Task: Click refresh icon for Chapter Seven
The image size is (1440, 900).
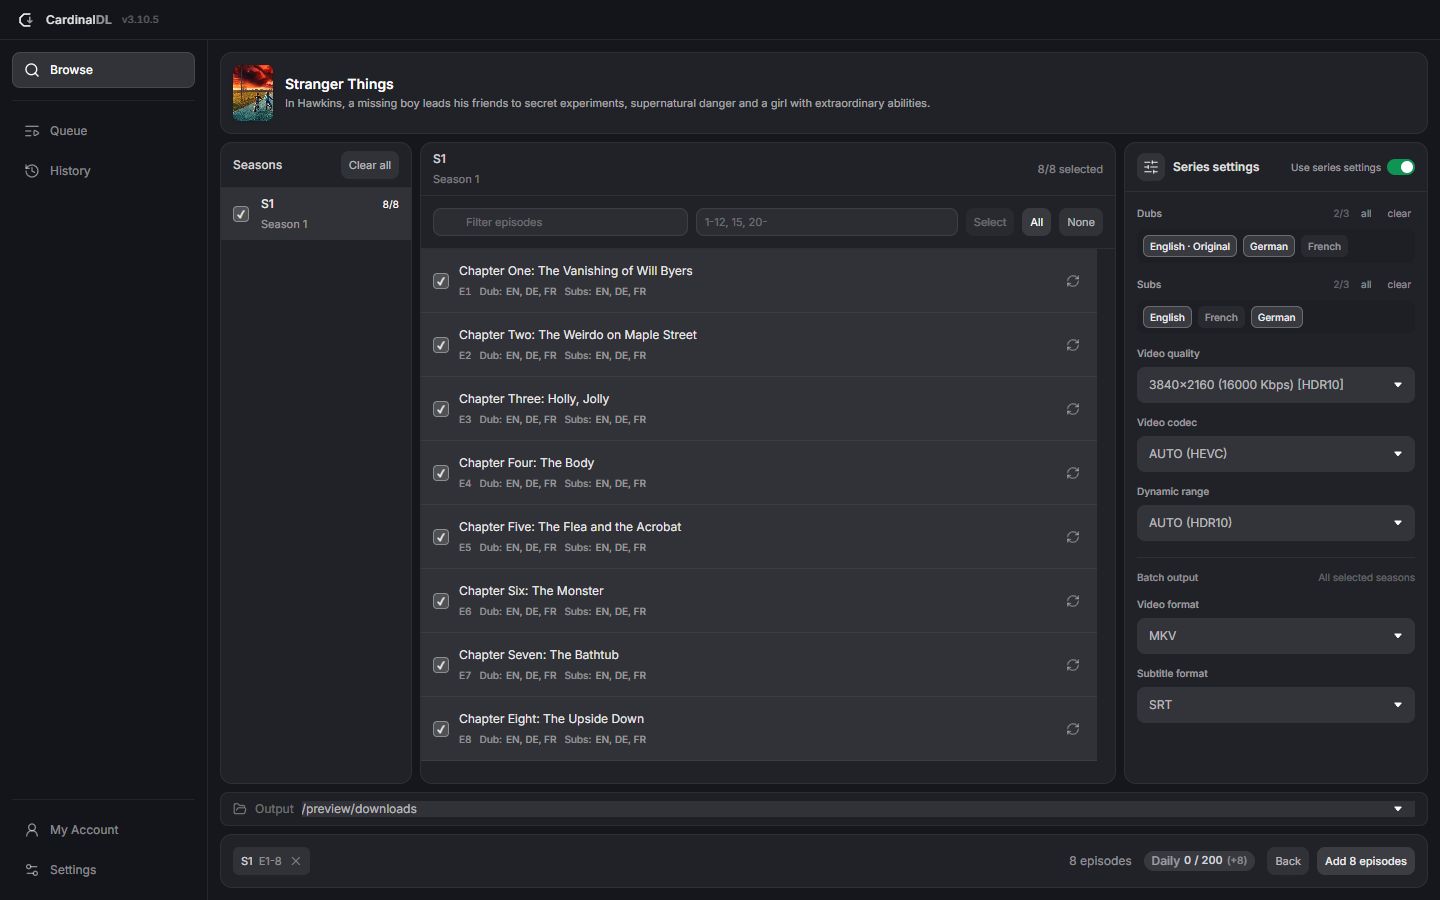Action: [1073, 665]
